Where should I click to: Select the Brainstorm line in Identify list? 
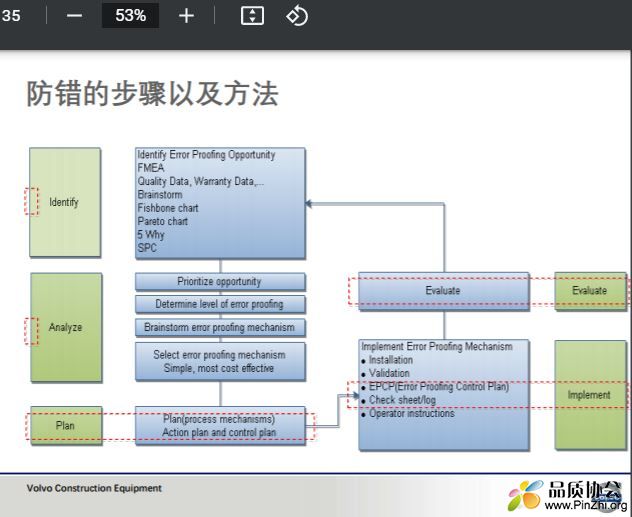[x=160, y=195]
